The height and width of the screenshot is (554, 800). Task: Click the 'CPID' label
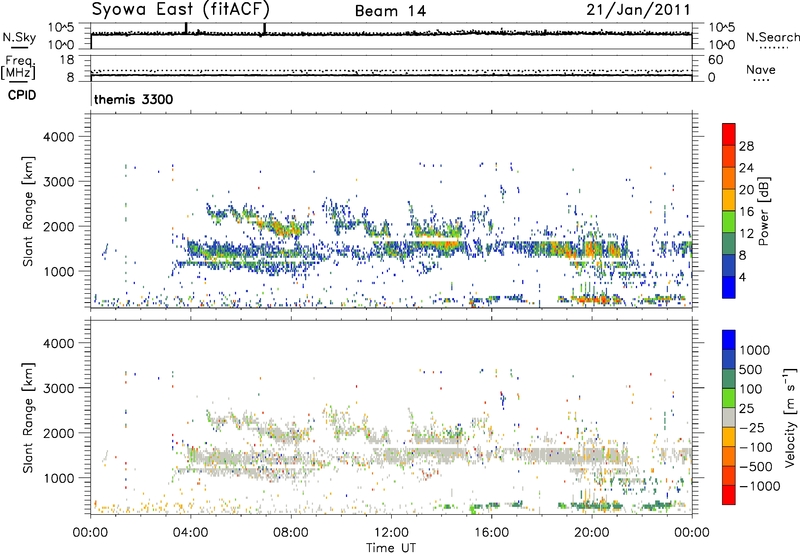22,95
